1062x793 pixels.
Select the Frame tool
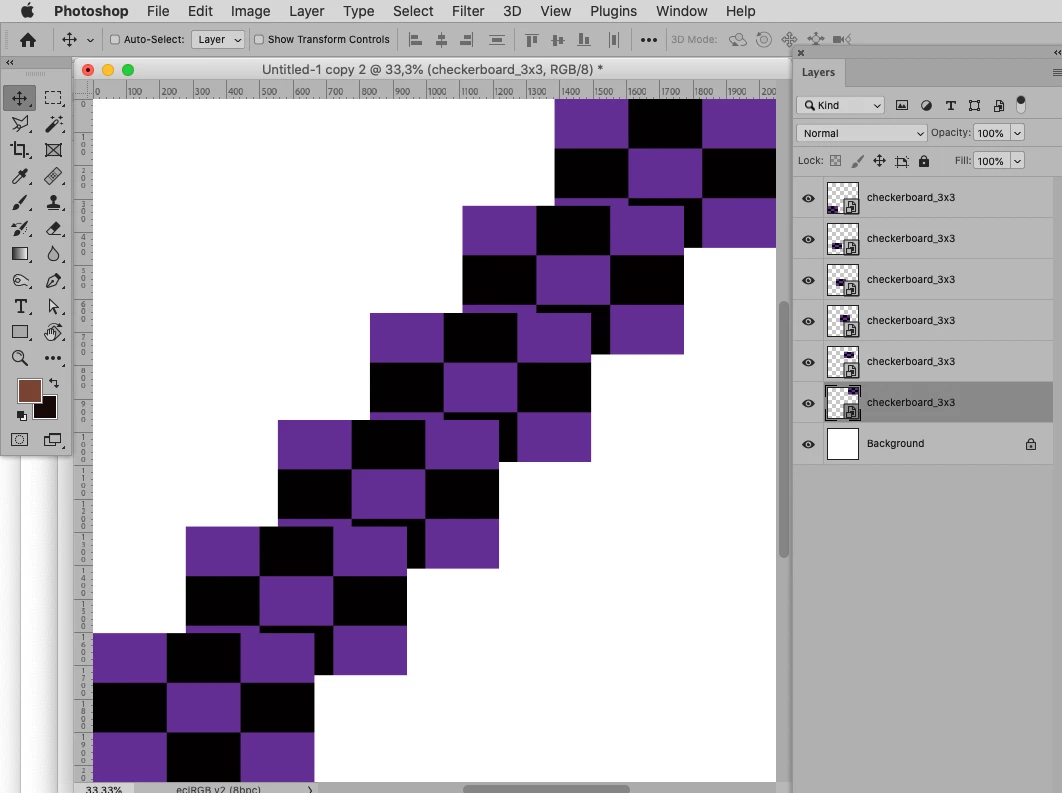(53, 150)
